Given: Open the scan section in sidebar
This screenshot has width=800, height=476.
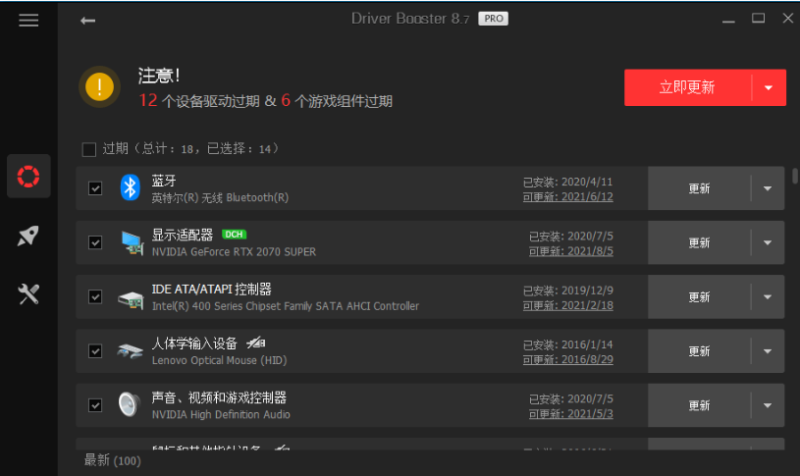Looking at the screenshot, I should (29, 176).
